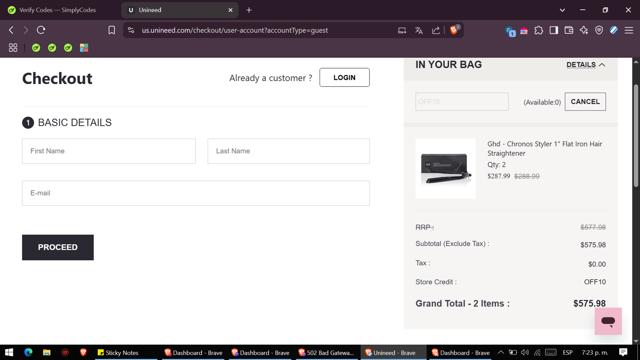Click the address bar URL

pyautogui.click(x=235, y=30)
